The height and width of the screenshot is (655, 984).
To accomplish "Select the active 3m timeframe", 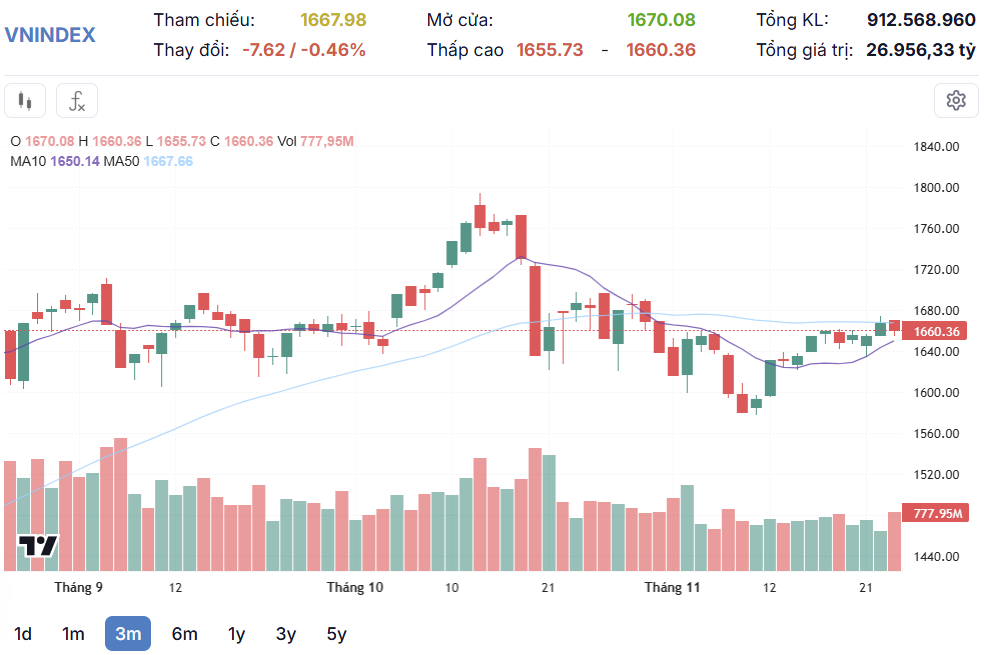I will pyautogui.click(x=127, y=633).
